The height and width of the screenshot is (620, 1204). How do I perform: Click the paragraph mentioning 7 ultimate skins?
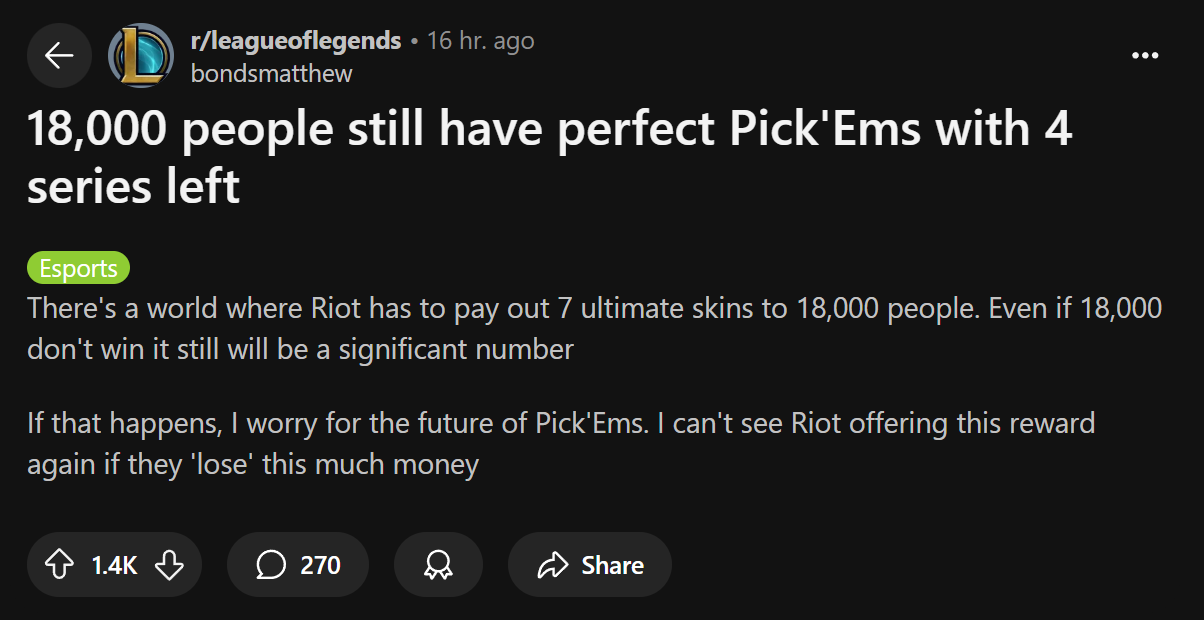(x=595, y=328)
